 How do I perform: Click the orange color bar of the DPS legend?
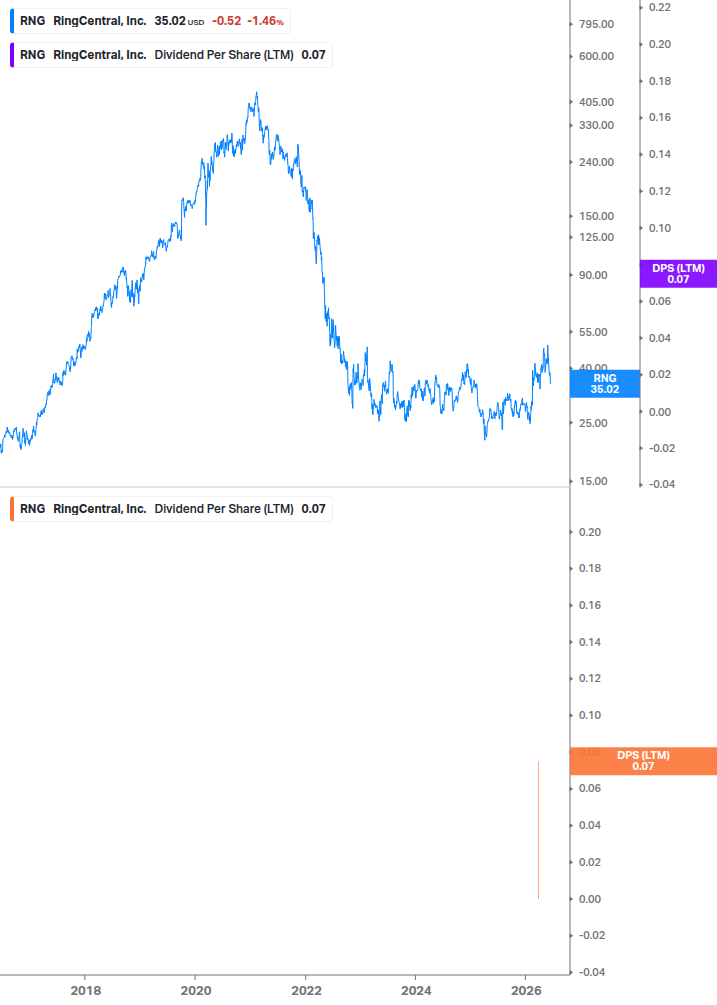(x=12, y=509)
